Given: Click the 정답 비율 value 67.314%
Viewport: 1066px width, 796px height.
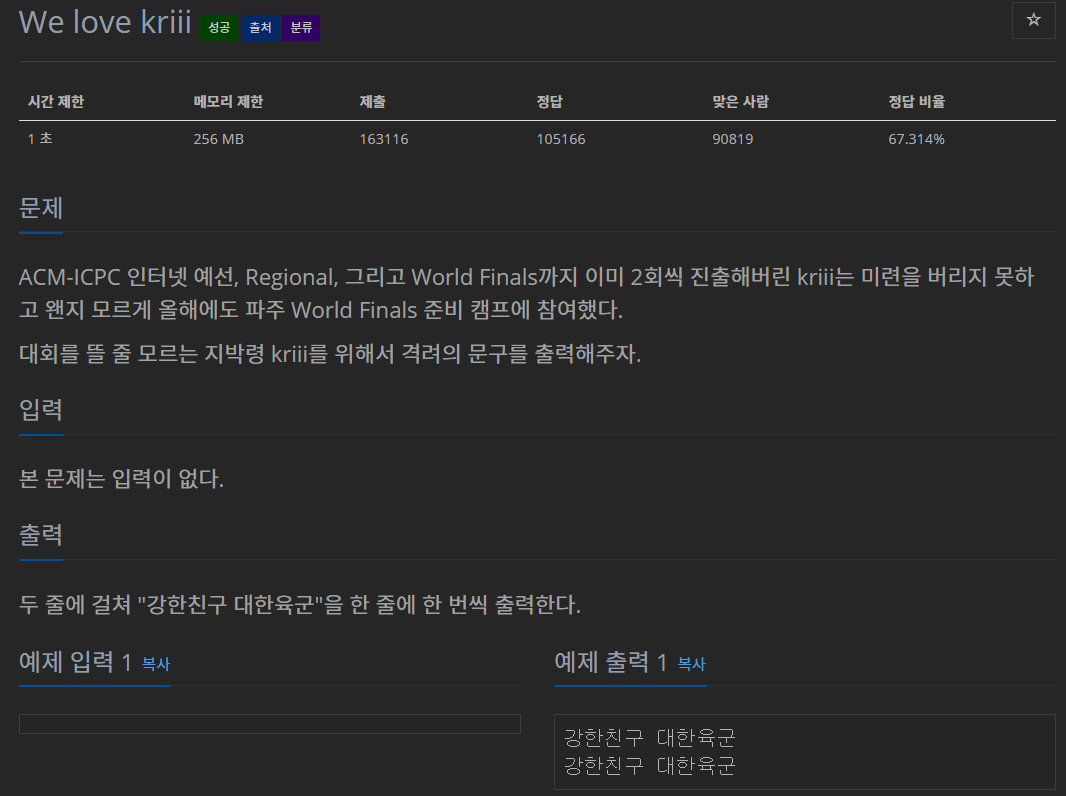Looking at the screenshot, I should 914,139.
